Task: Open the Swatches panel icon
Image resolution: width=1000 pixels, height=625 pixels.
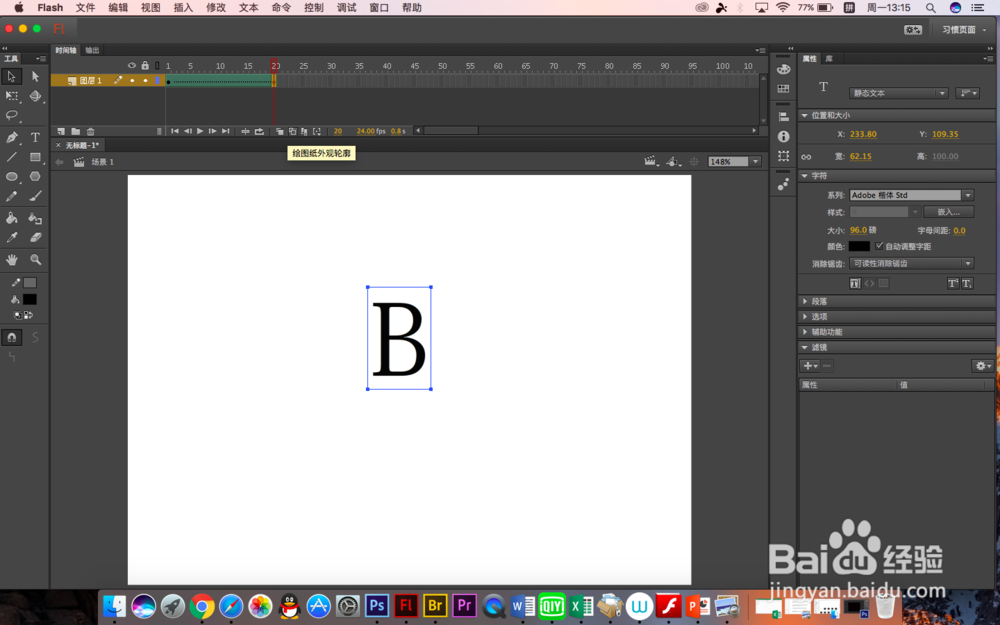Action: [783, 89]
